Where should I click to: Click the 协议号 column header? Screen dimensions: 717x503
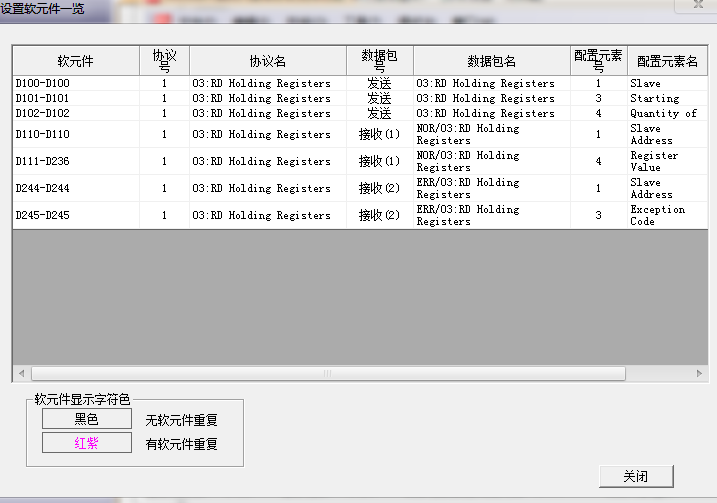pos(164,61)
